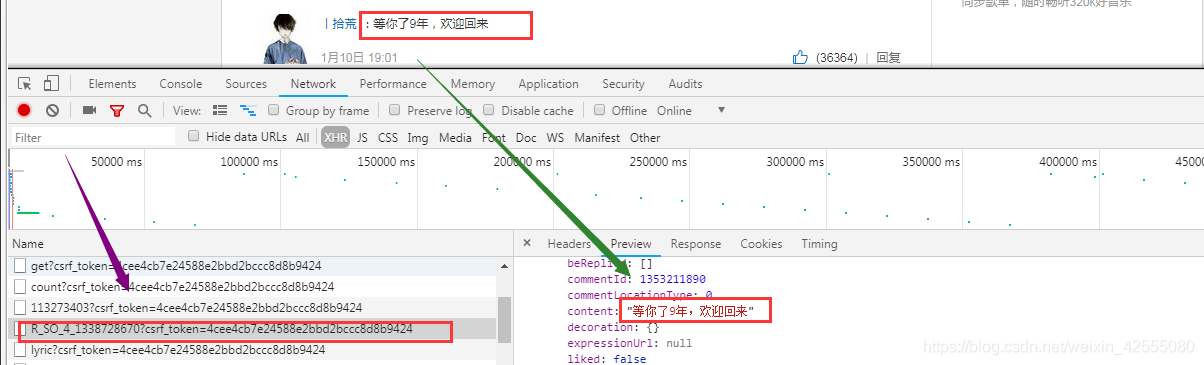This screenshot has width=1204, height=365.
Task: Open the commenter's avatar image
Action: click(x=284, y=39)
